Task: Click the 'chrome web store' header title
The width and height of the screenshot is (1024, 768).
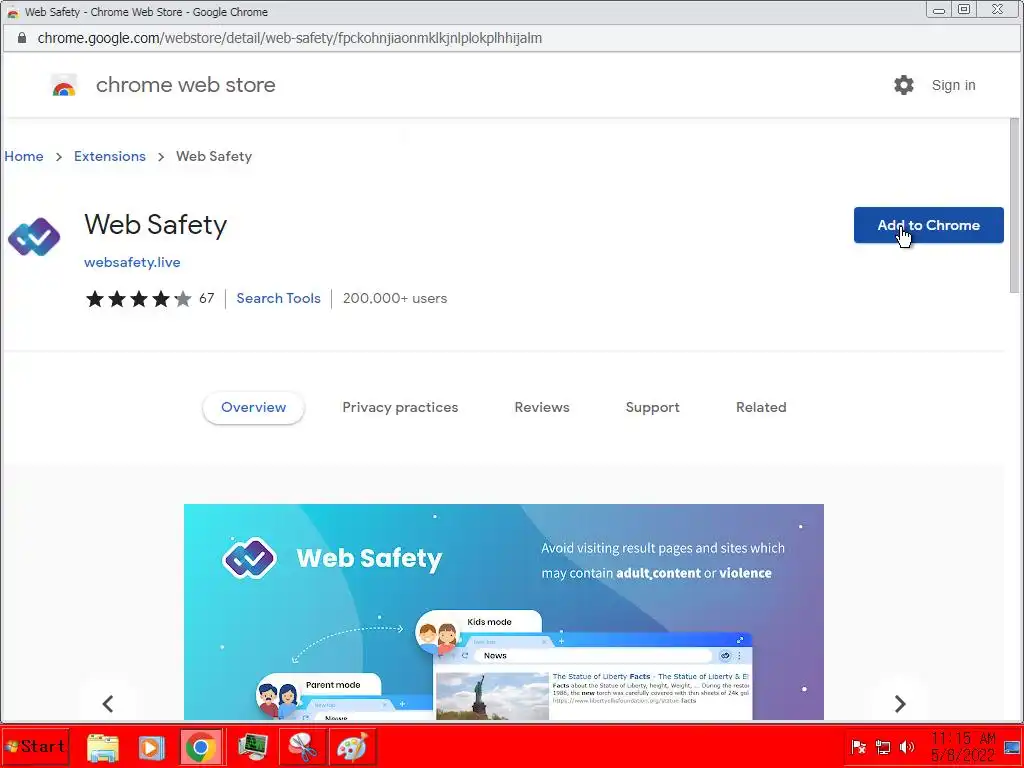Action: 185,85
